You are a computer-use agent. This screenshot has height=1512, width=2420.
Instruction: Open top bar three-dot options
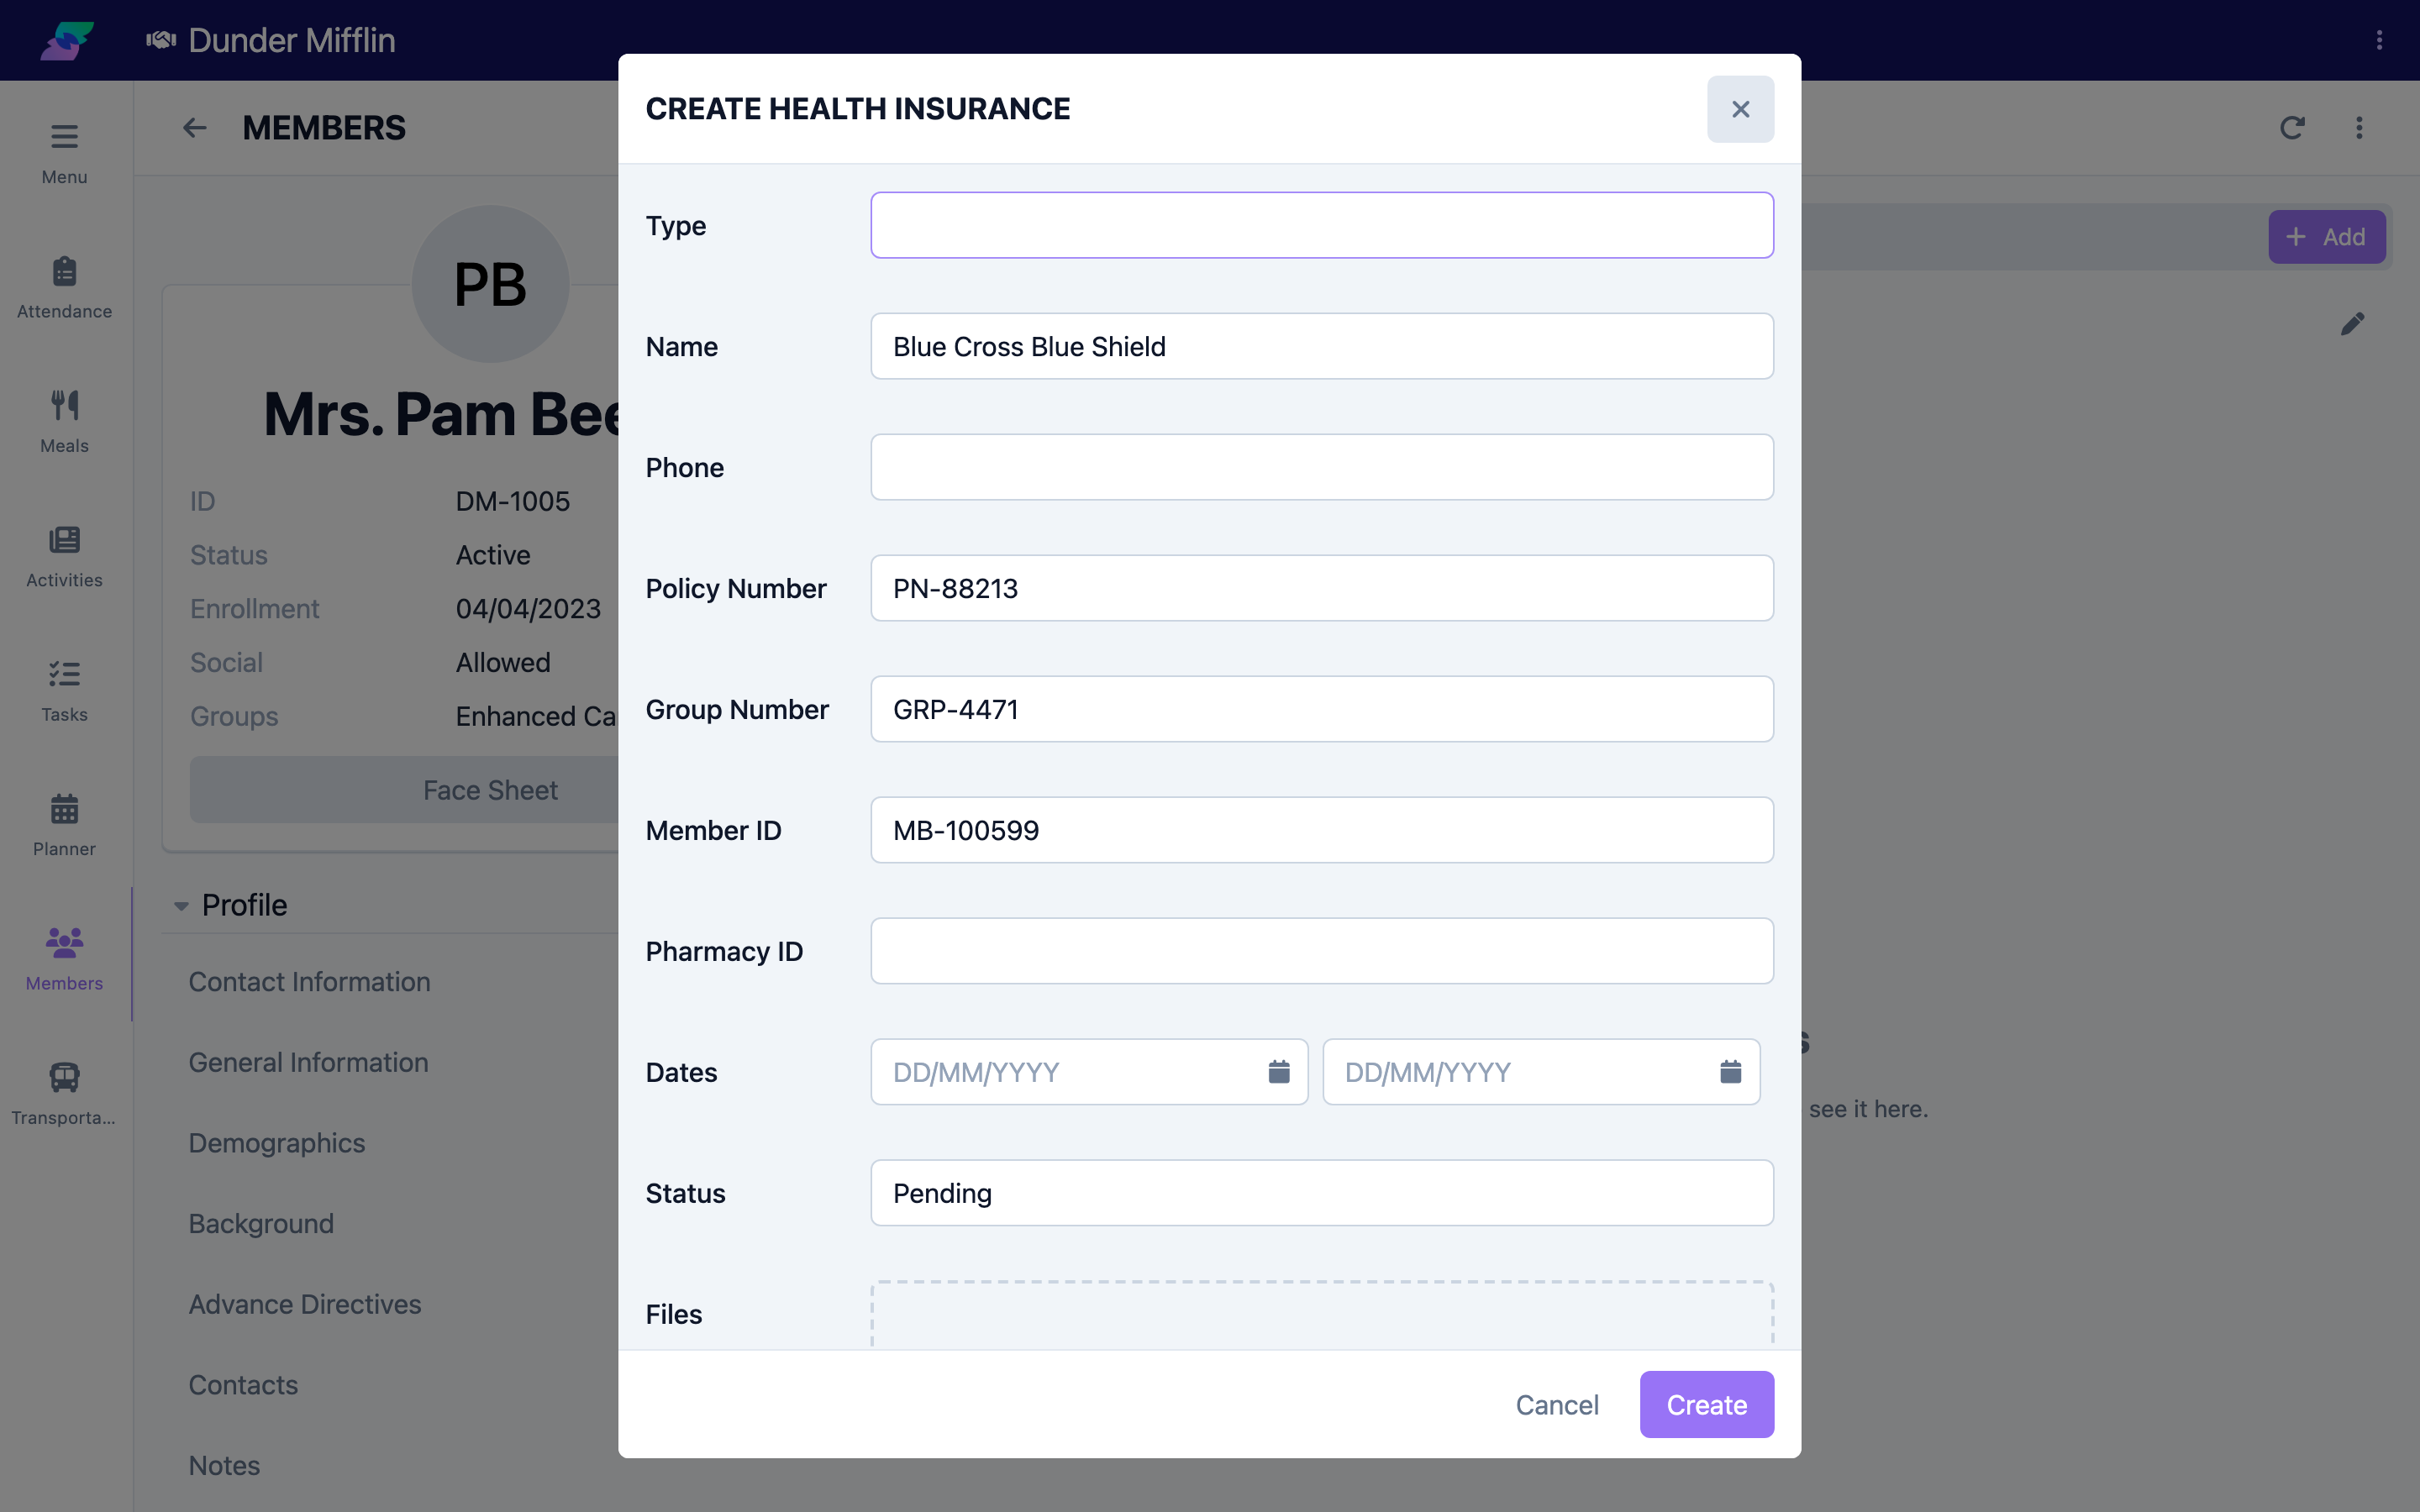coord(2379,40)
